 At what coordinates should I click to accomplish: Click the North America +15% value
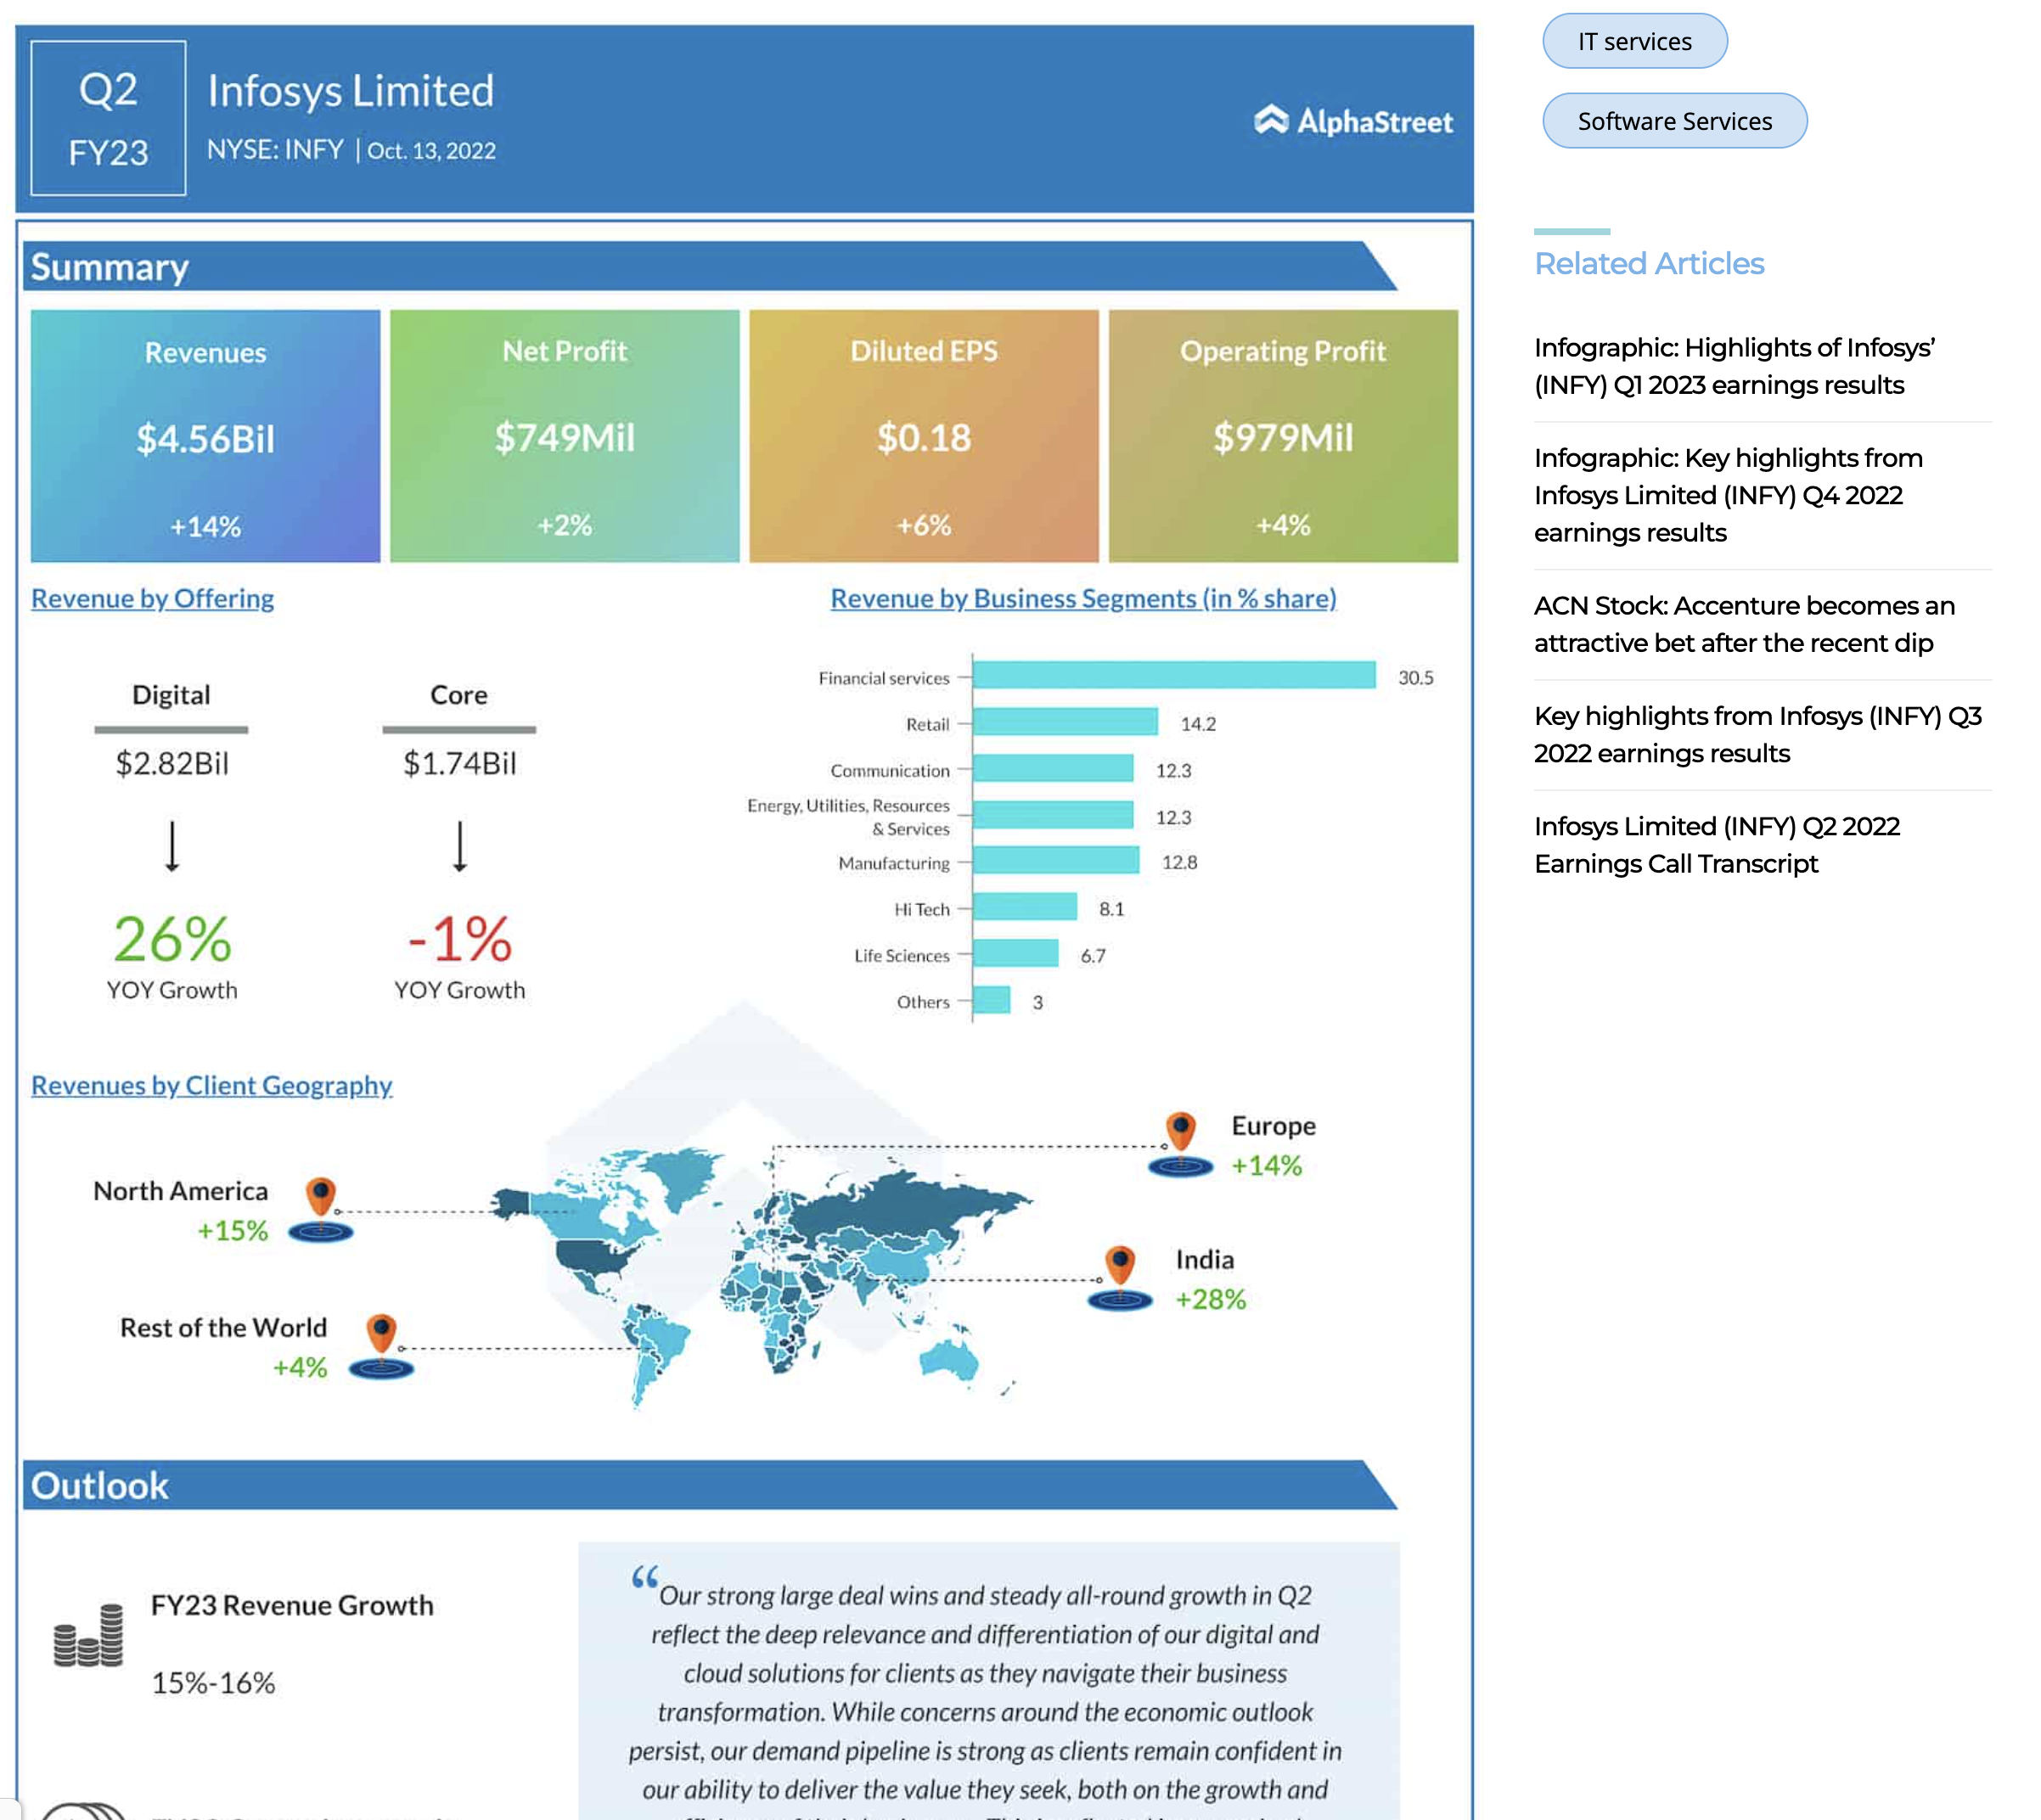pos(232,1231)
